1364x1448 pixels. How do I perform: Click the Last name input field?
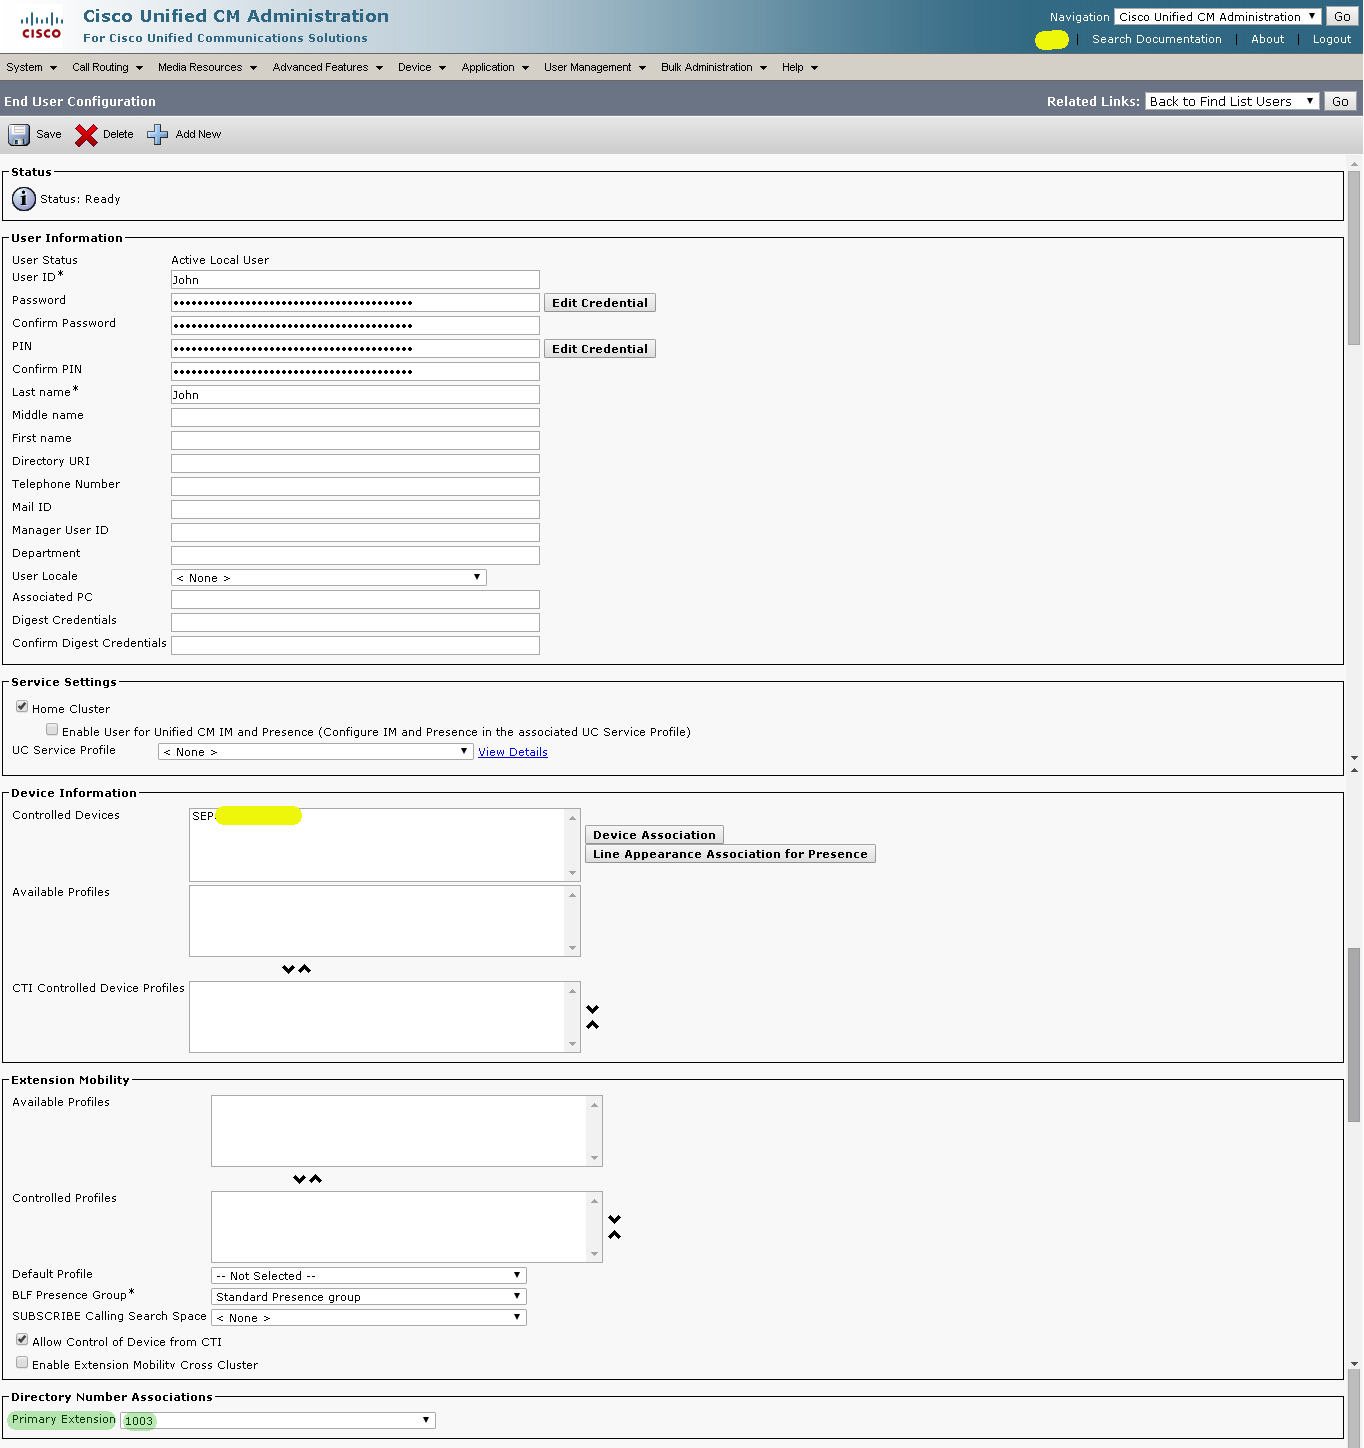pos(355,395)
